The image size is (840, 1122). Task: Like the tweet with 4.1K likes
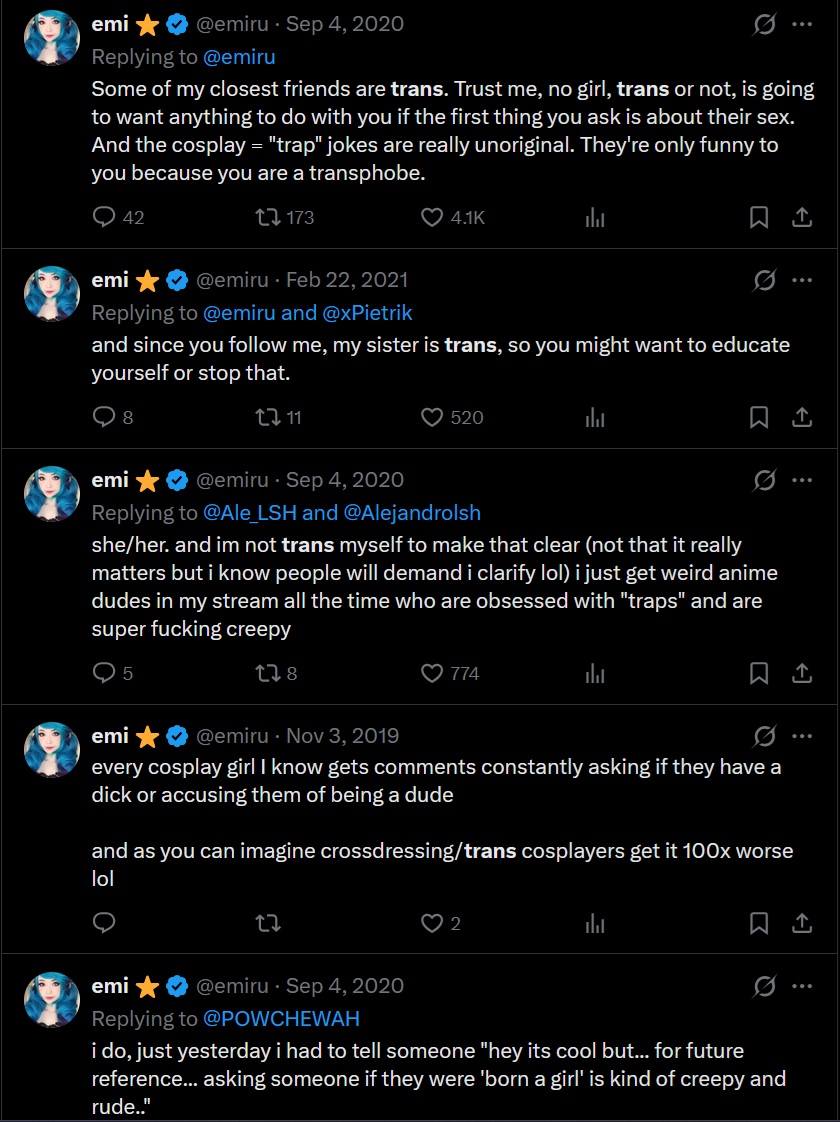pos(432,217)
